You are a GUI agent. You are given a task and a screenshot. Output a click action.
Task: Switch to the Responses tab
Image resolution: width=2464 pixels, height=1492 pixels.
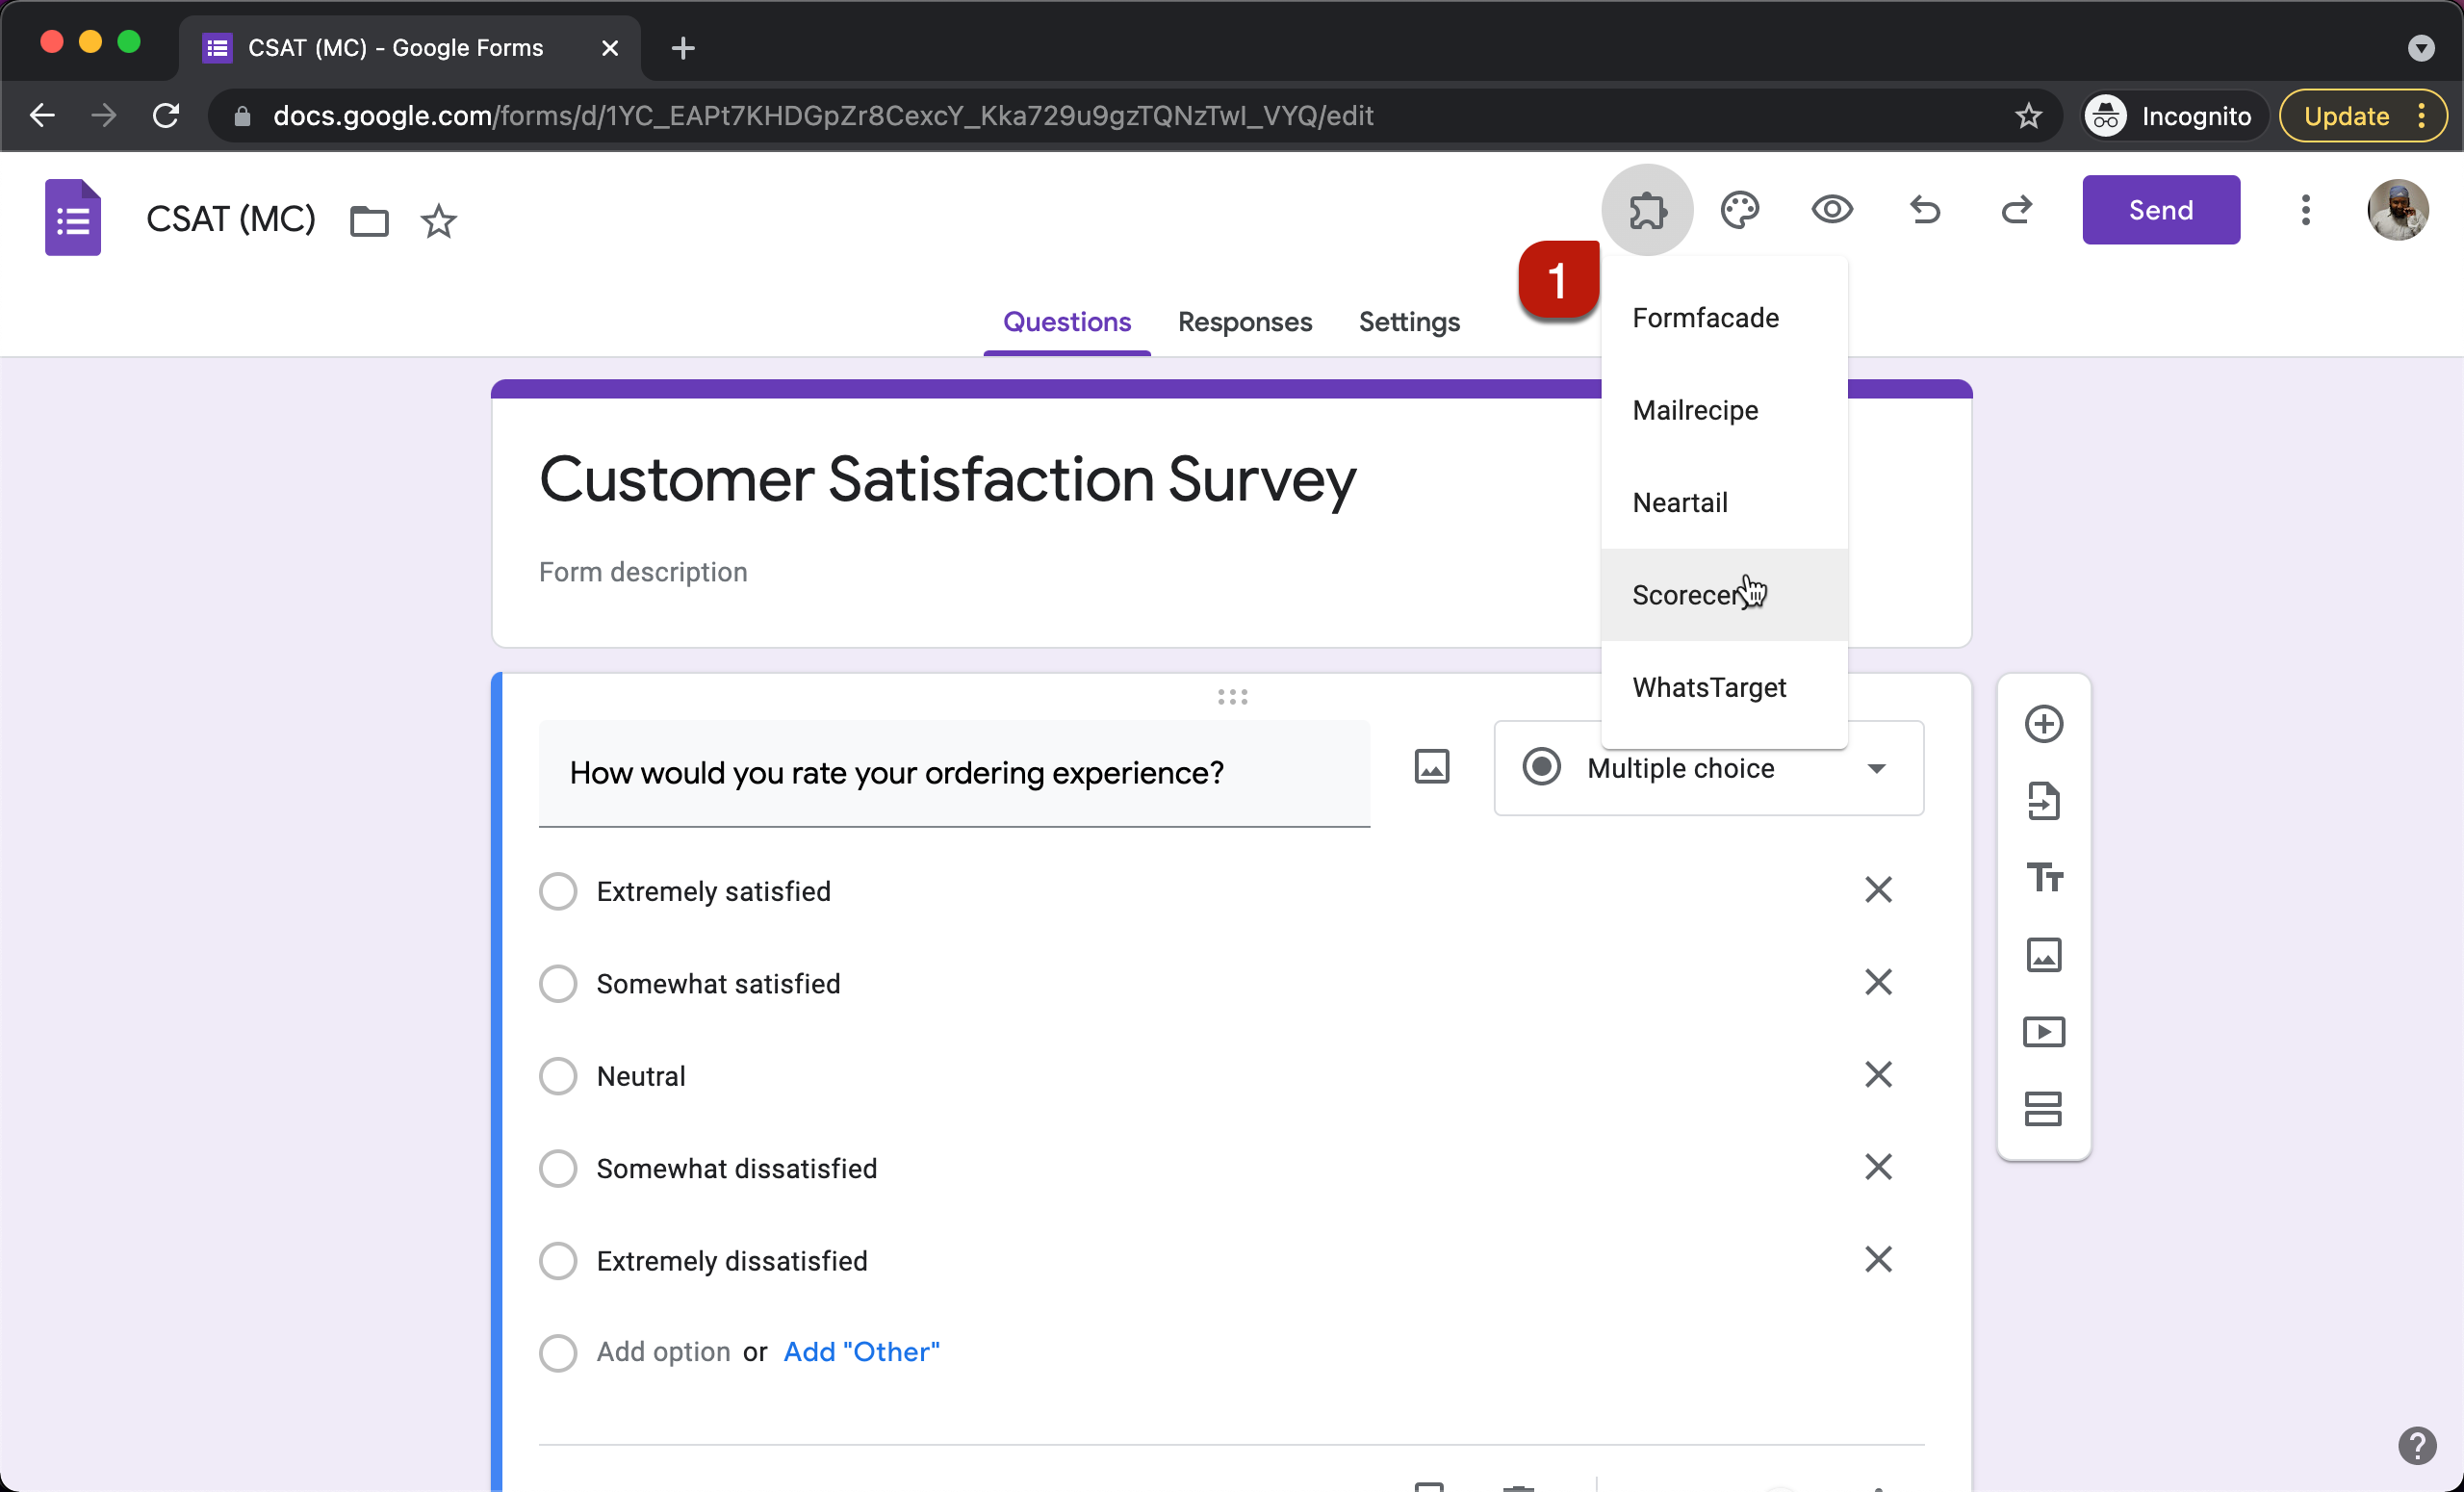coord(1244,322)
